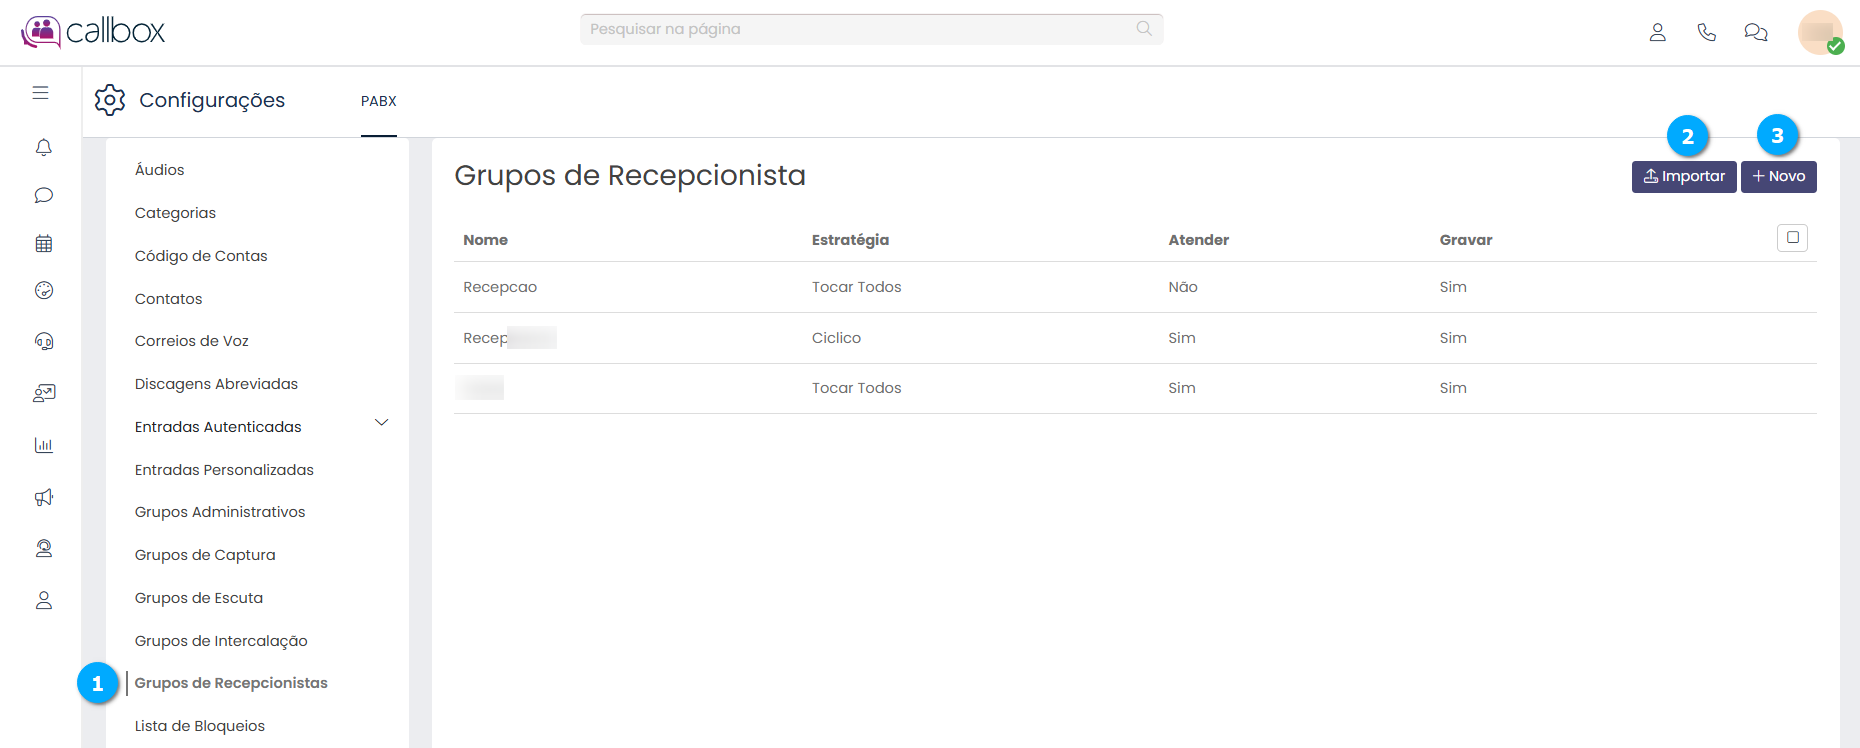
Task: Open notifications bell in sidebar
Action: click(43, 148)
